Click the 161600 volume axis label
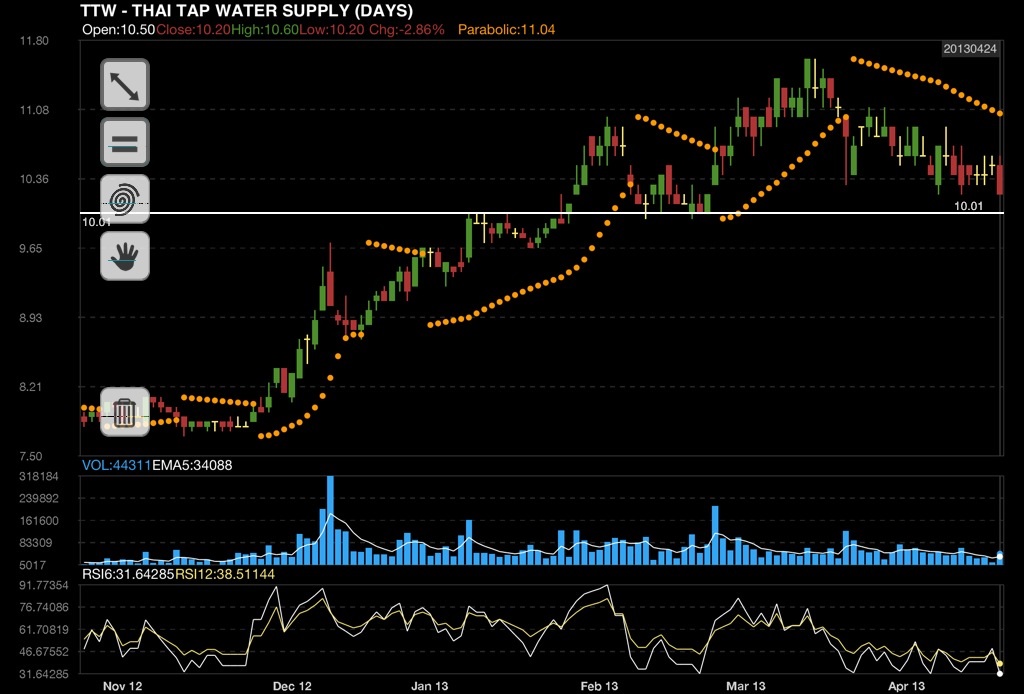 coord(39,521)
